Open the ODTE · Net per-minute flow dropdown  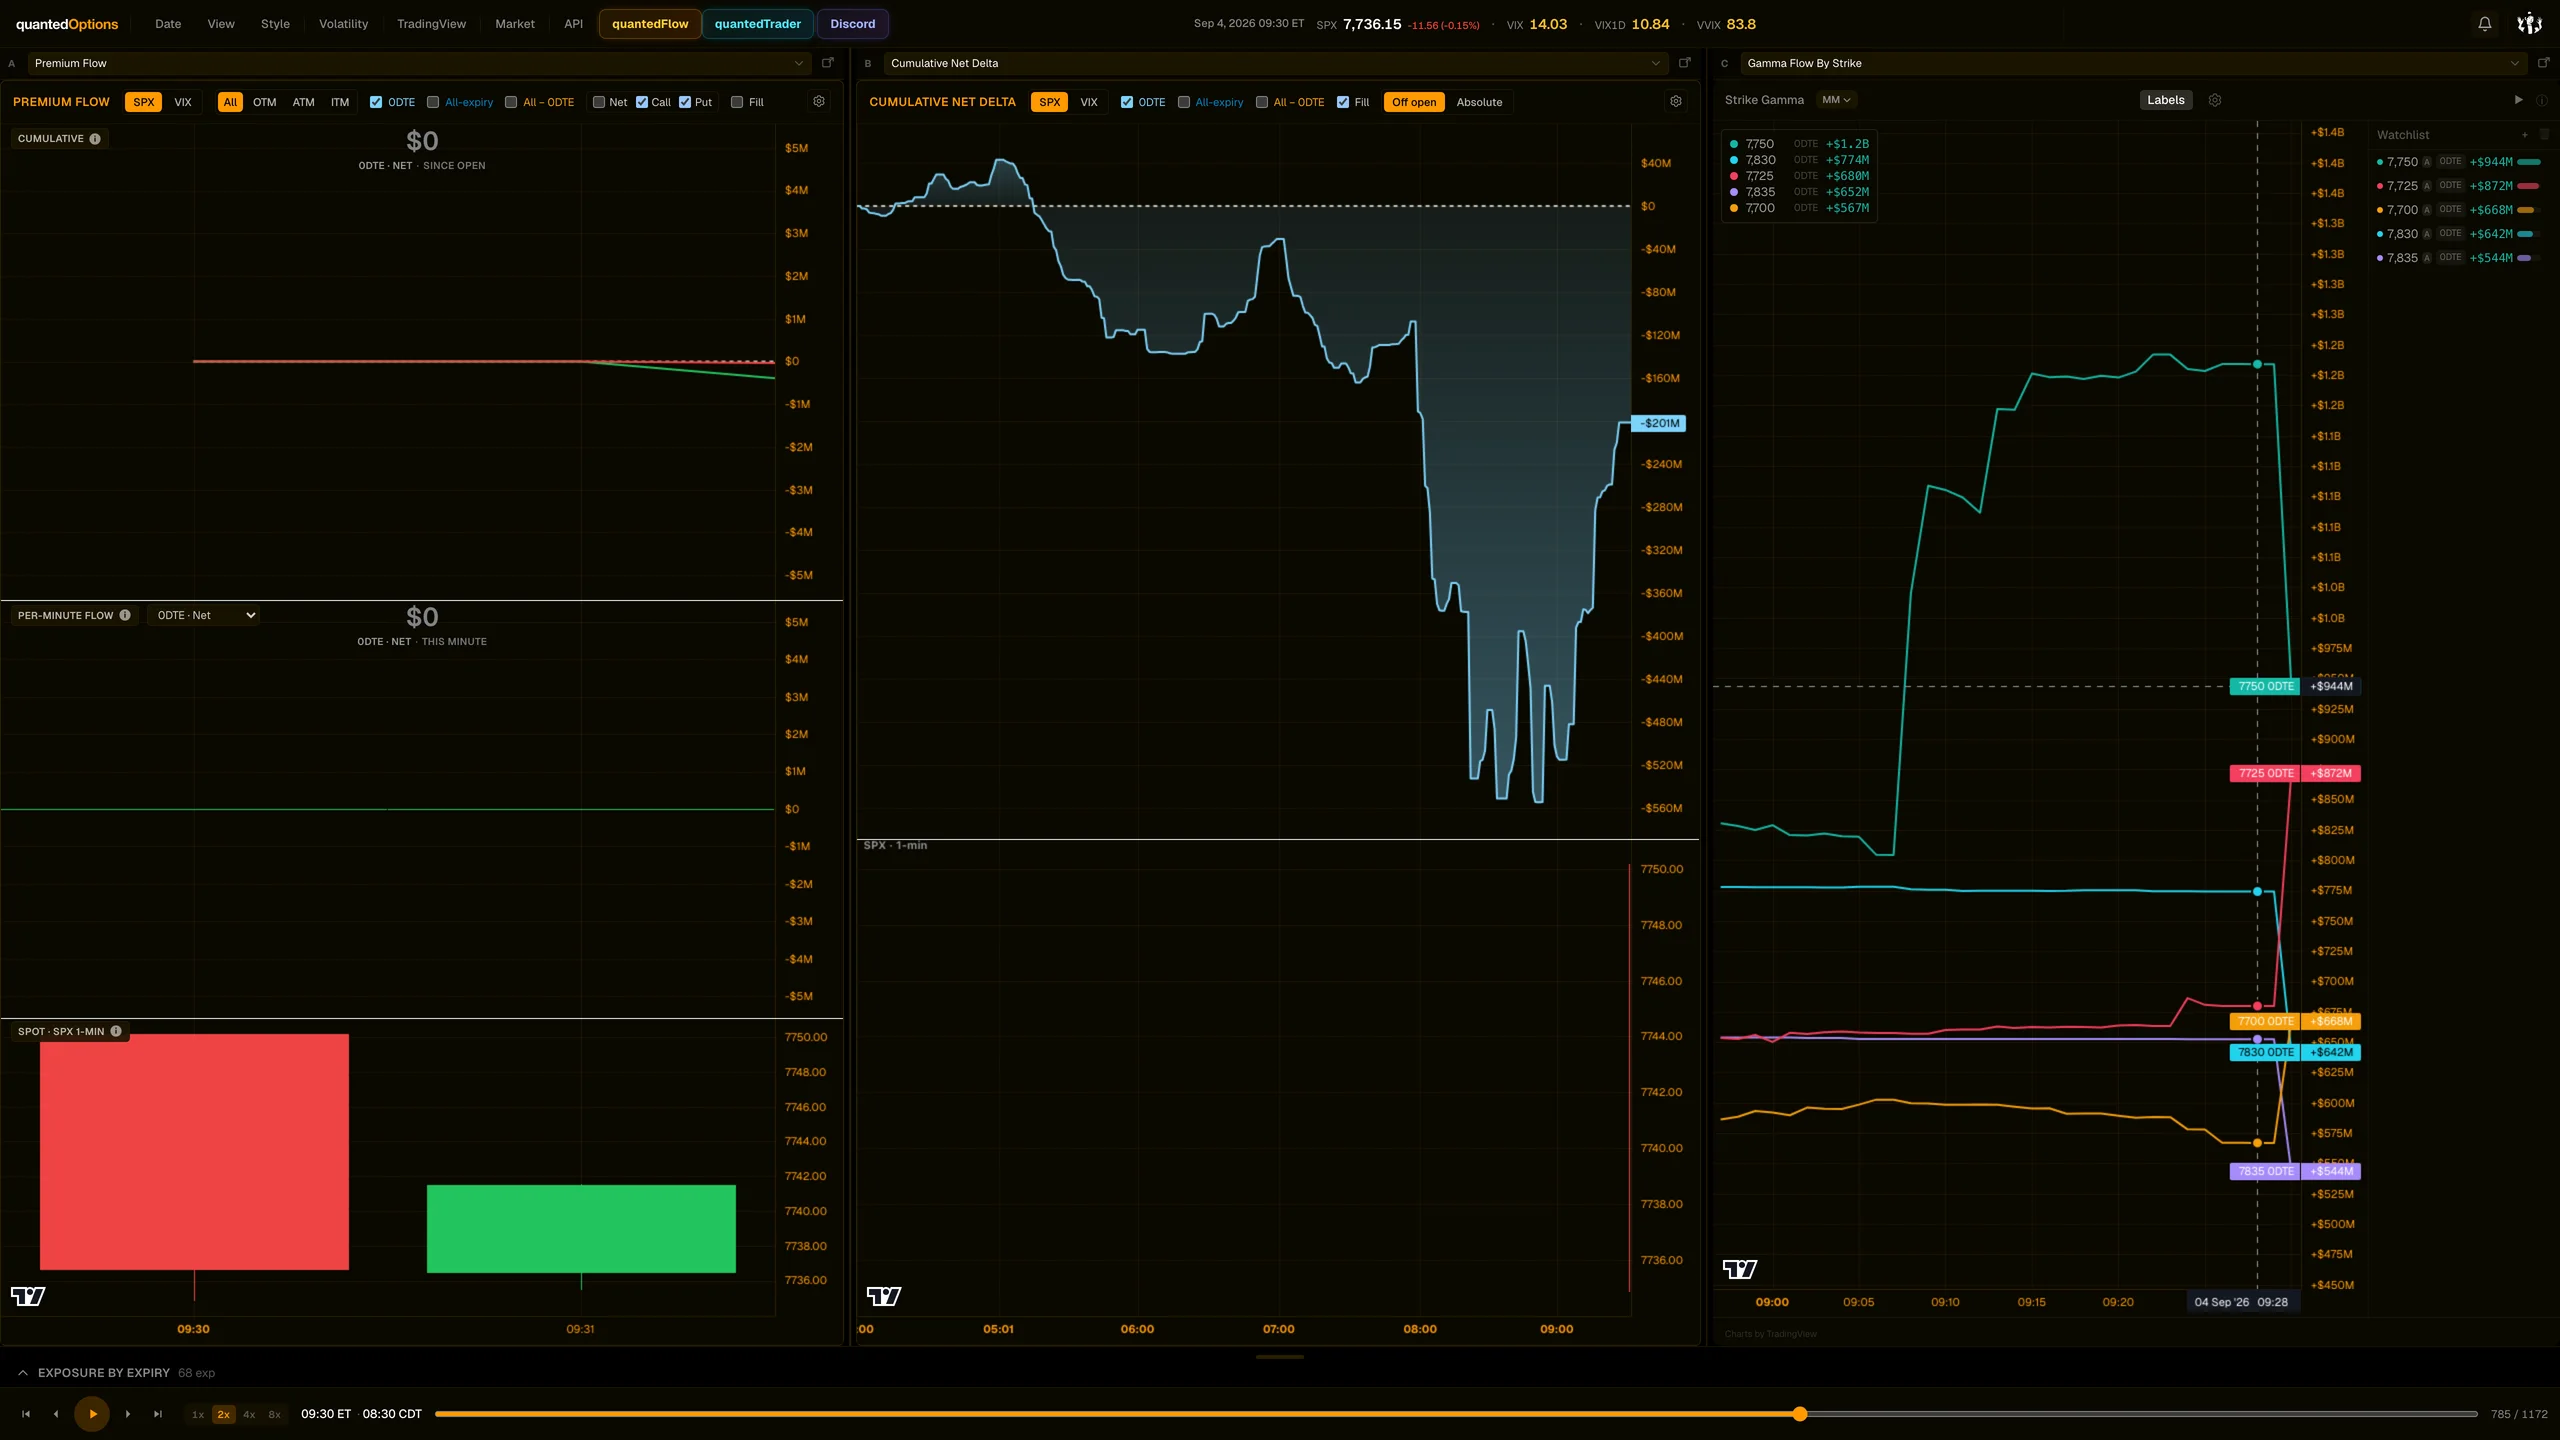(x=205, y=616)
